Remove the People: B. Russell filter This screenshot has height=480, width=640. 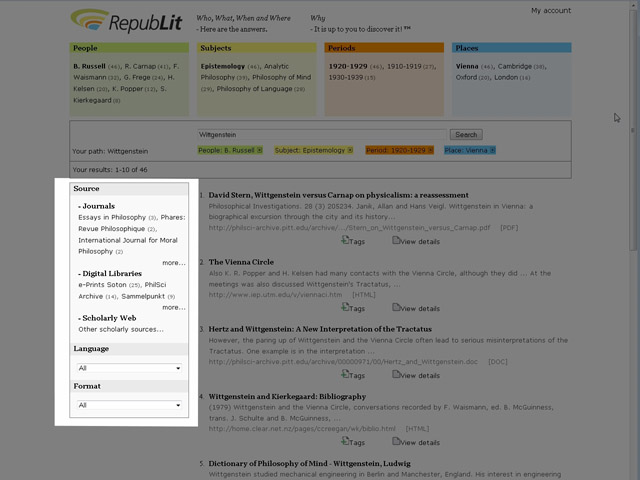point(259,150)
